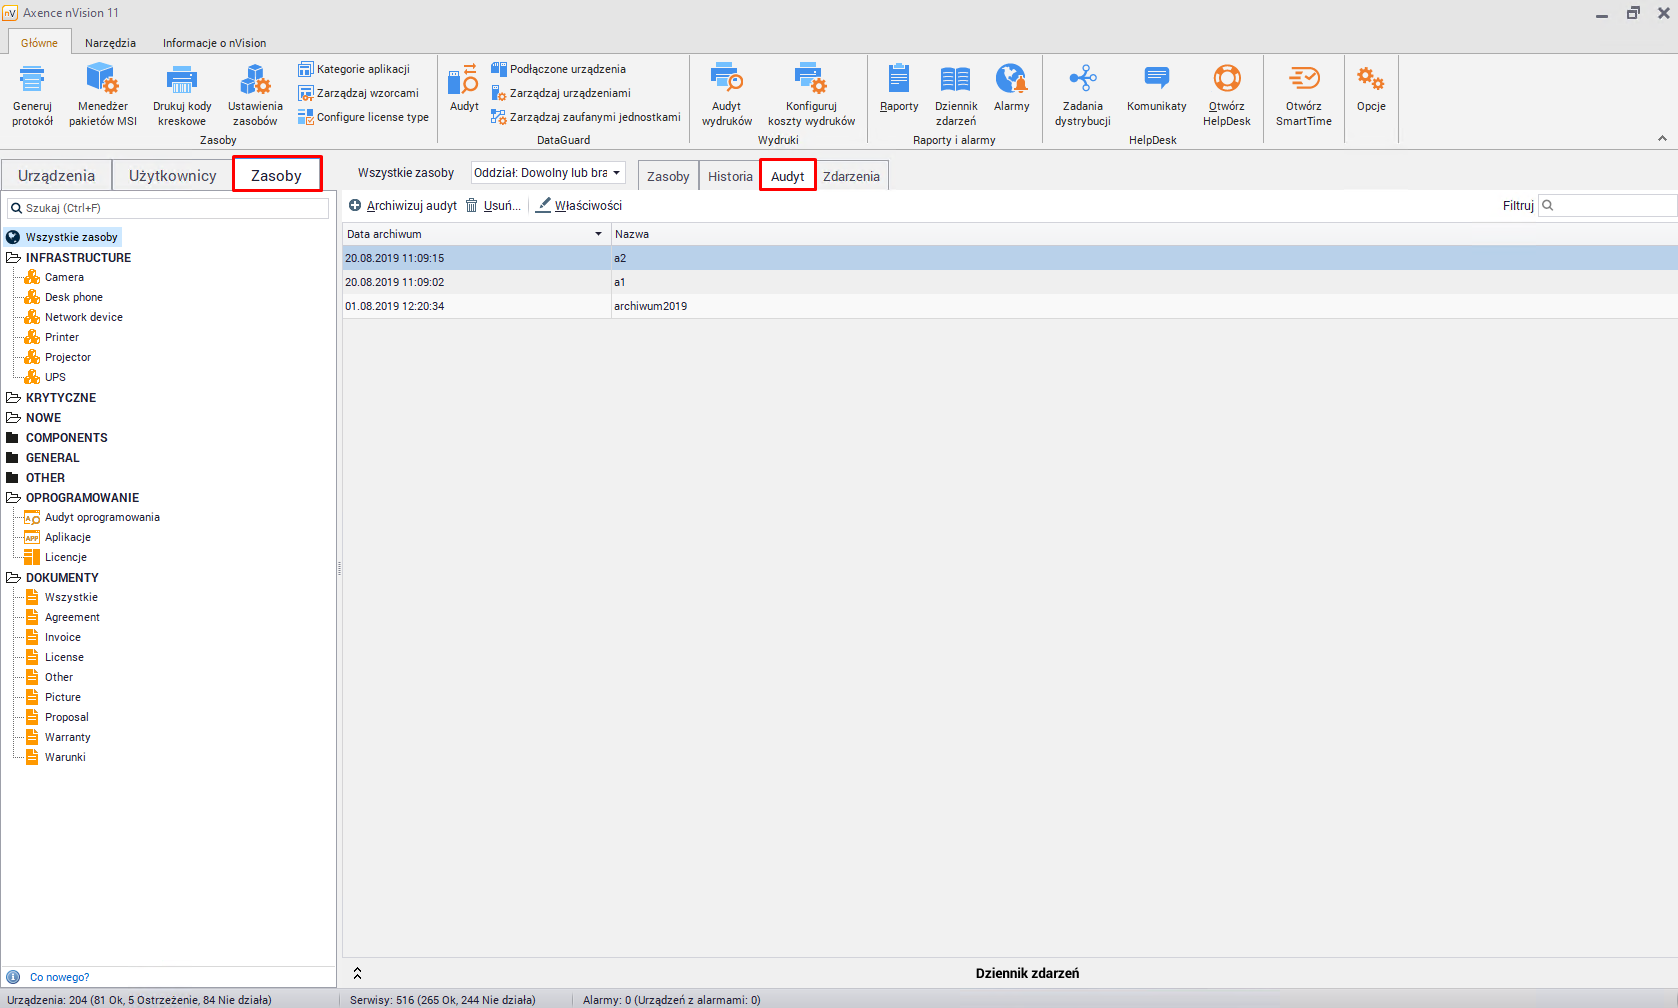The image size is (1678, 1008).
Task: Open Opcje settings gears icon
Action: coord(1370,80)
